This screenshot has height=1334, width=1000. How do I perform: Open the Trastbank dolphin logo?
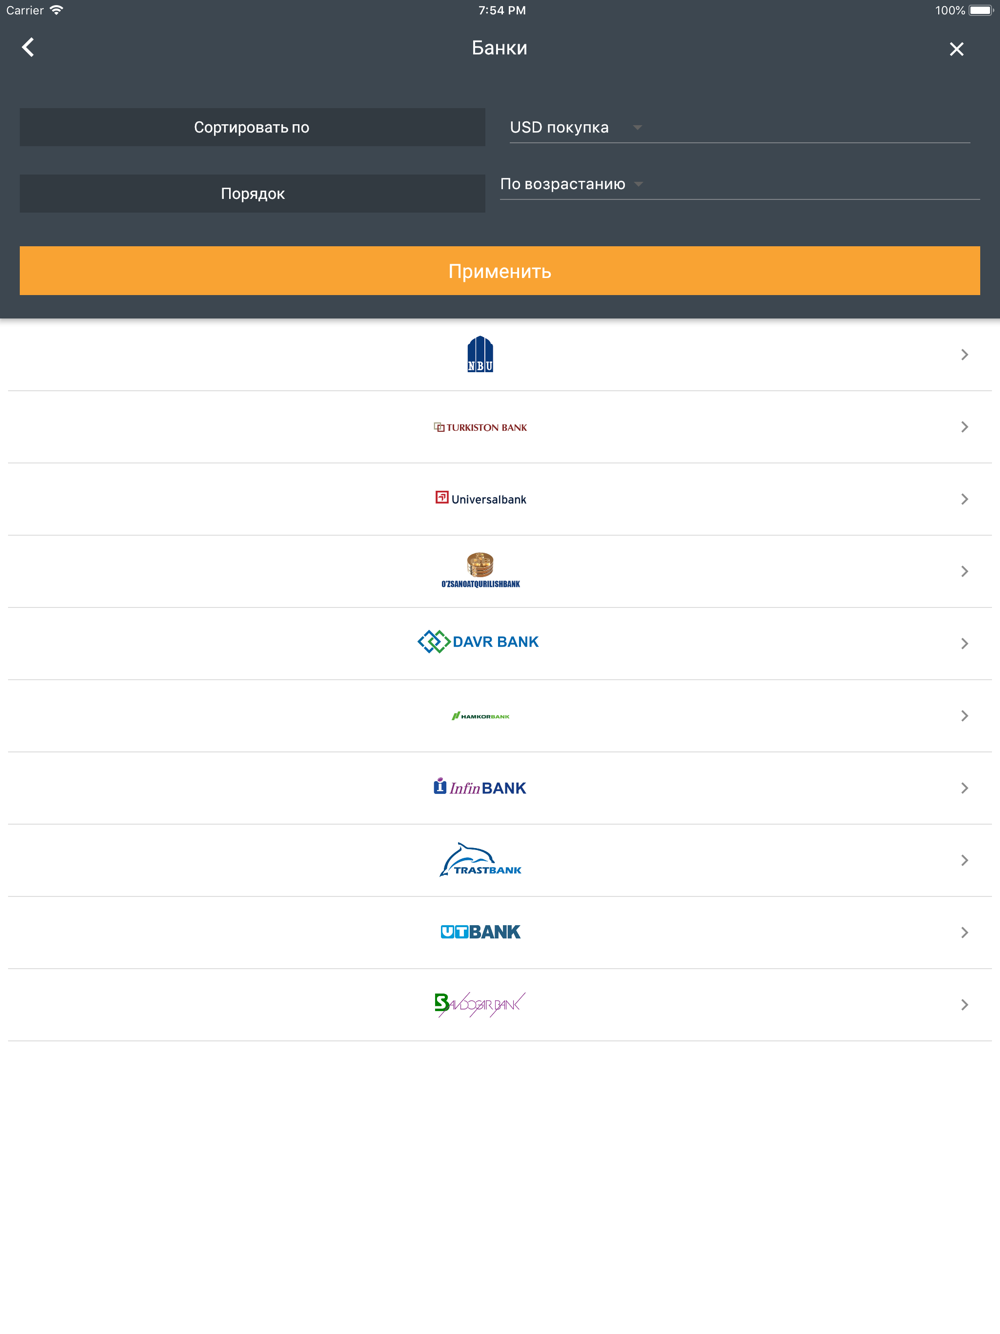click(480, 859)
